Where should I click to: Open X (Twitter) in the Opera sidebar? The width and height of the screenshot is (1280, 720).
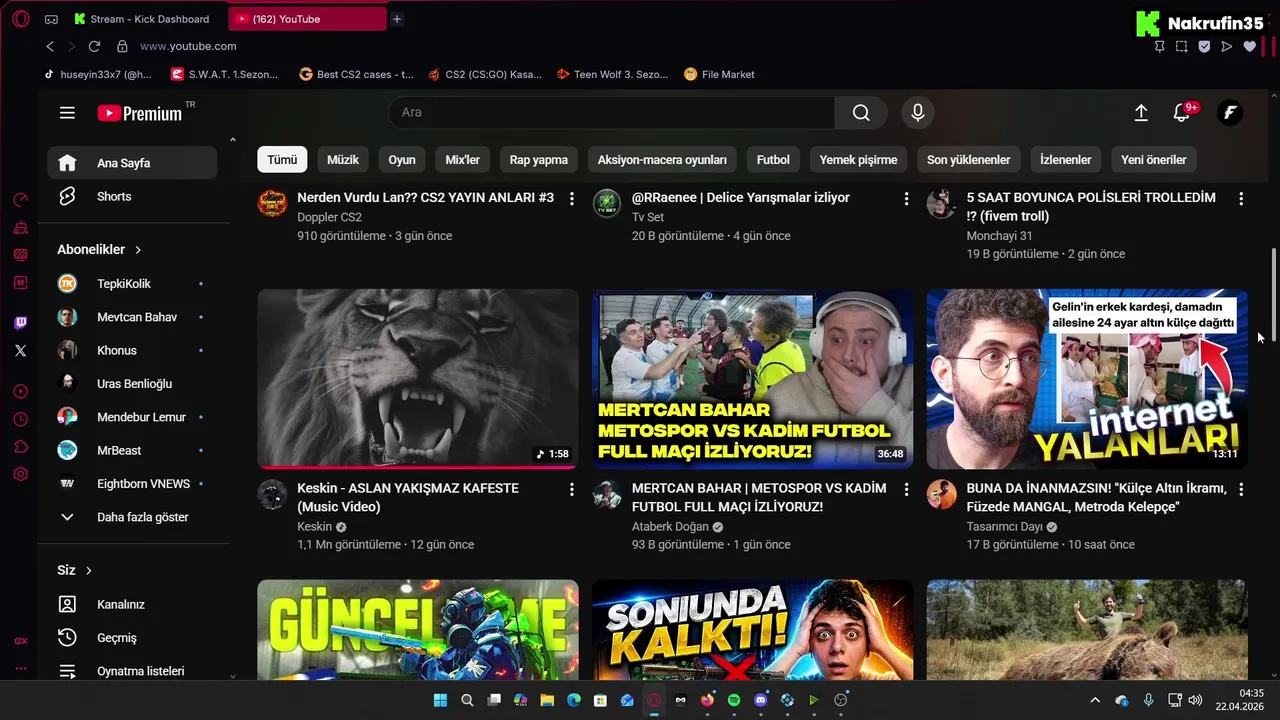(x=21, y=351)
